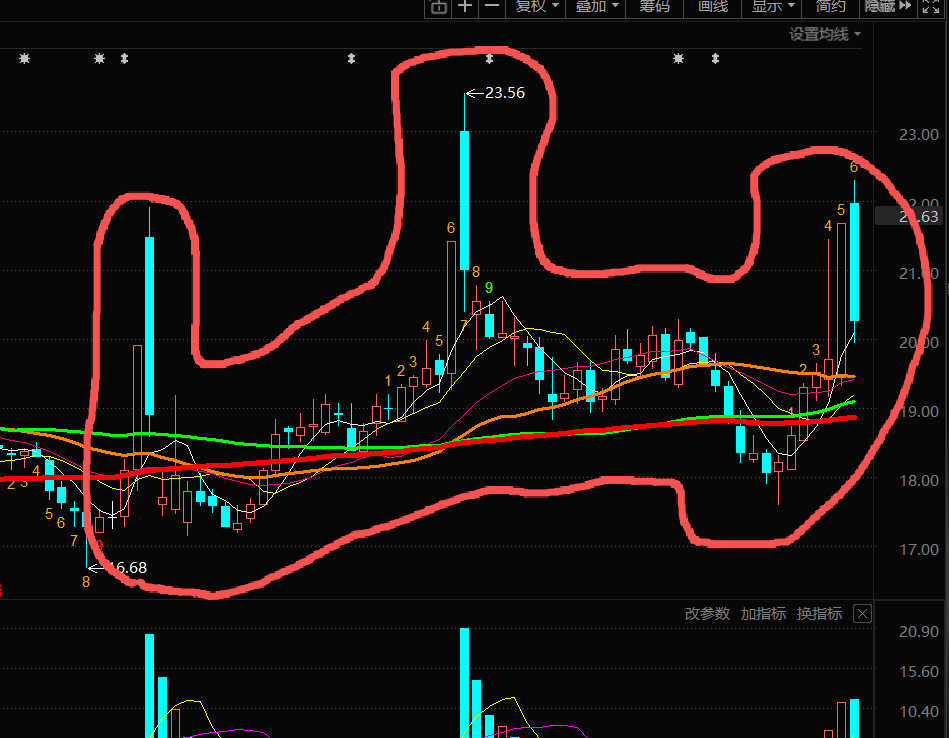The width and height of the screenshot is (949, 738).
Task: Click 加指标 to add an indicator
Action: pos(763,614)
